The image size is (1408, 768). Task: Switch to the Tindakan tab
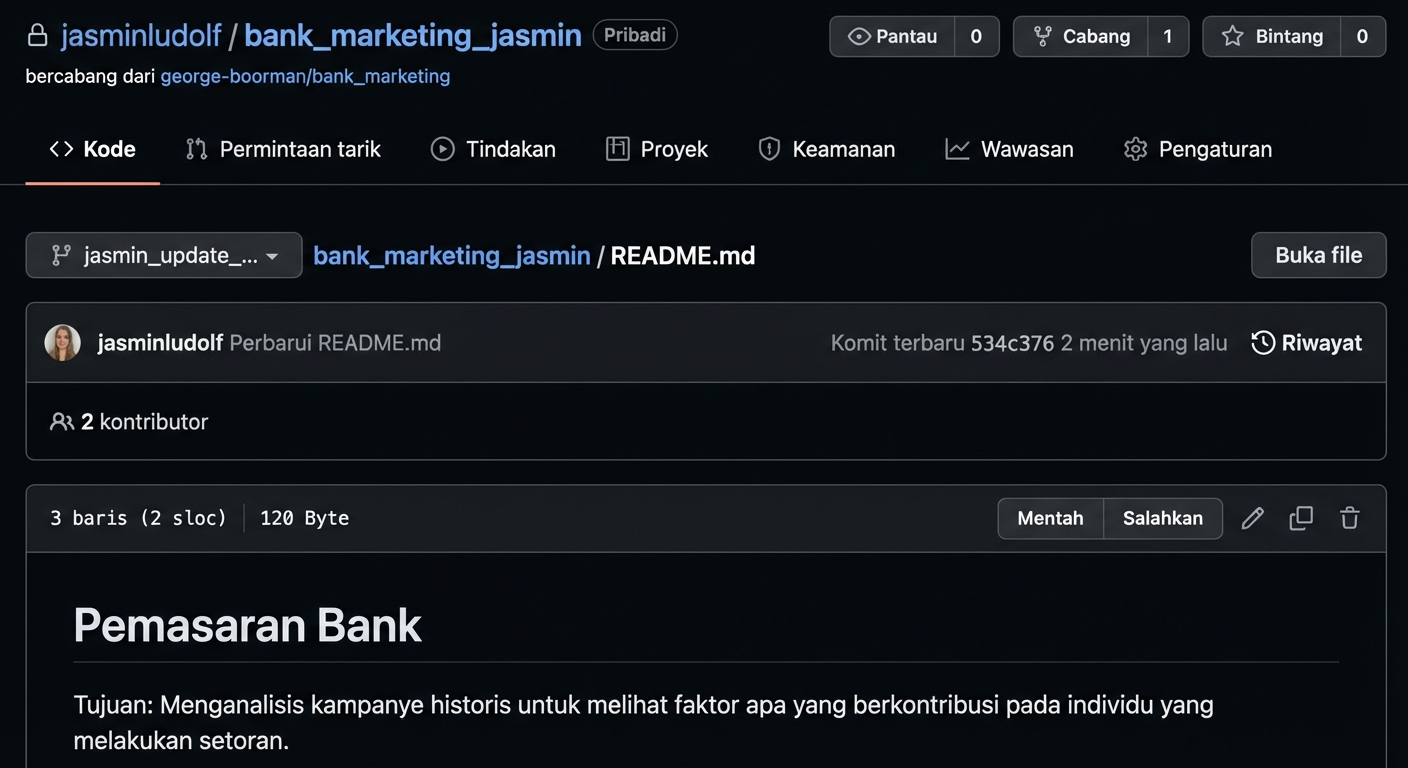click(x=493, y=149)
